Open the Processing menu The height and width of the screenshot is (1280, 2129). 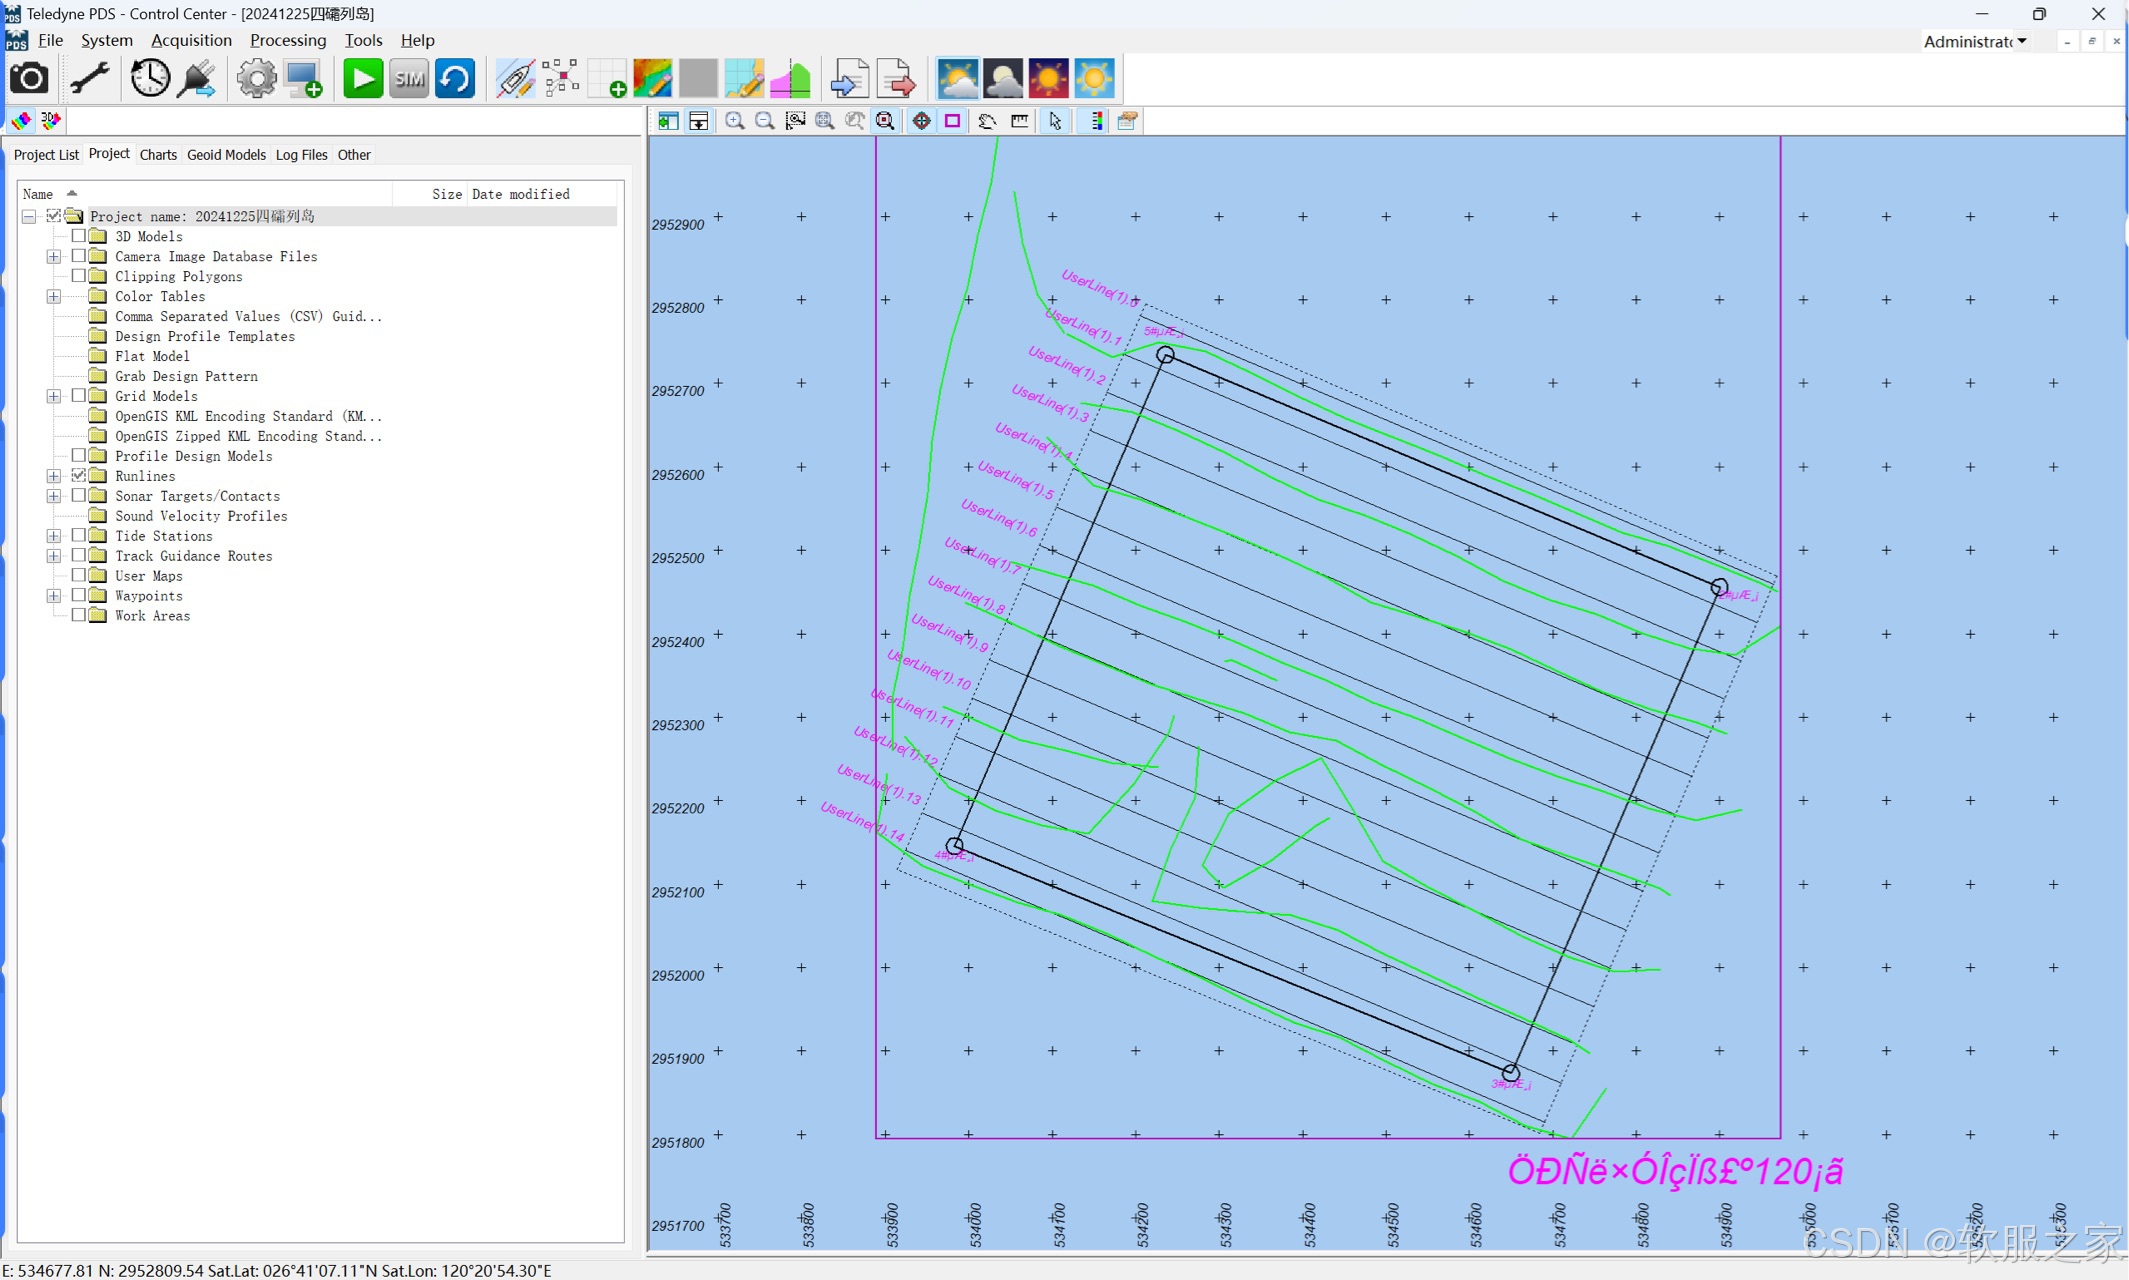288,40
